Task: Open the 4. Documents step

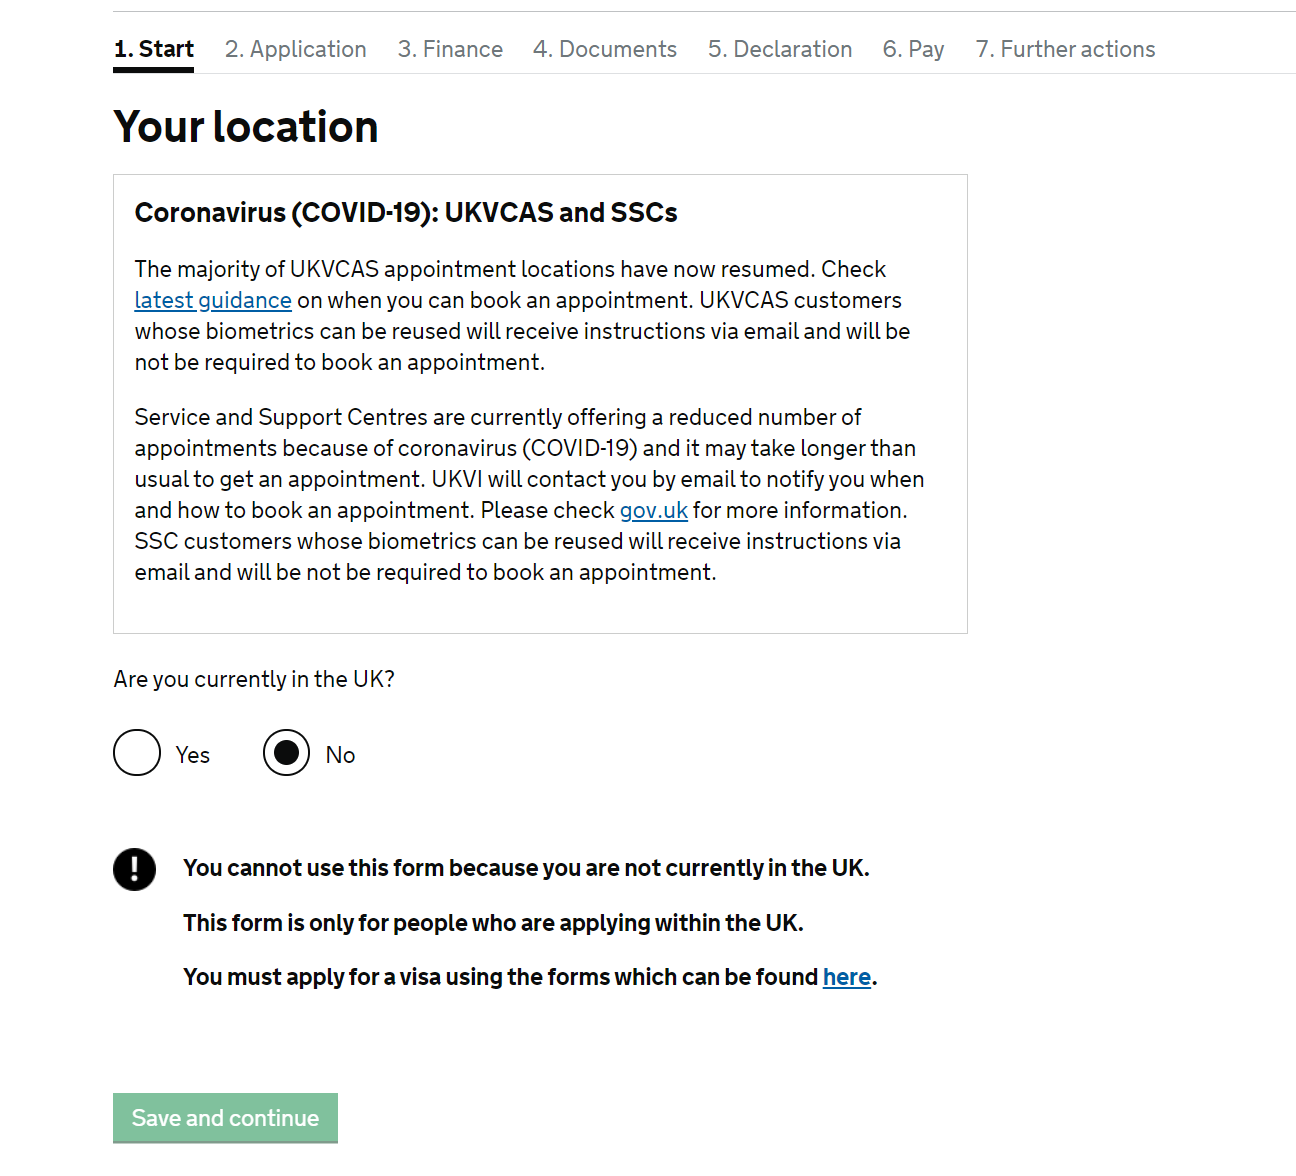Action: pyautogui.click(x=605, y=49)
